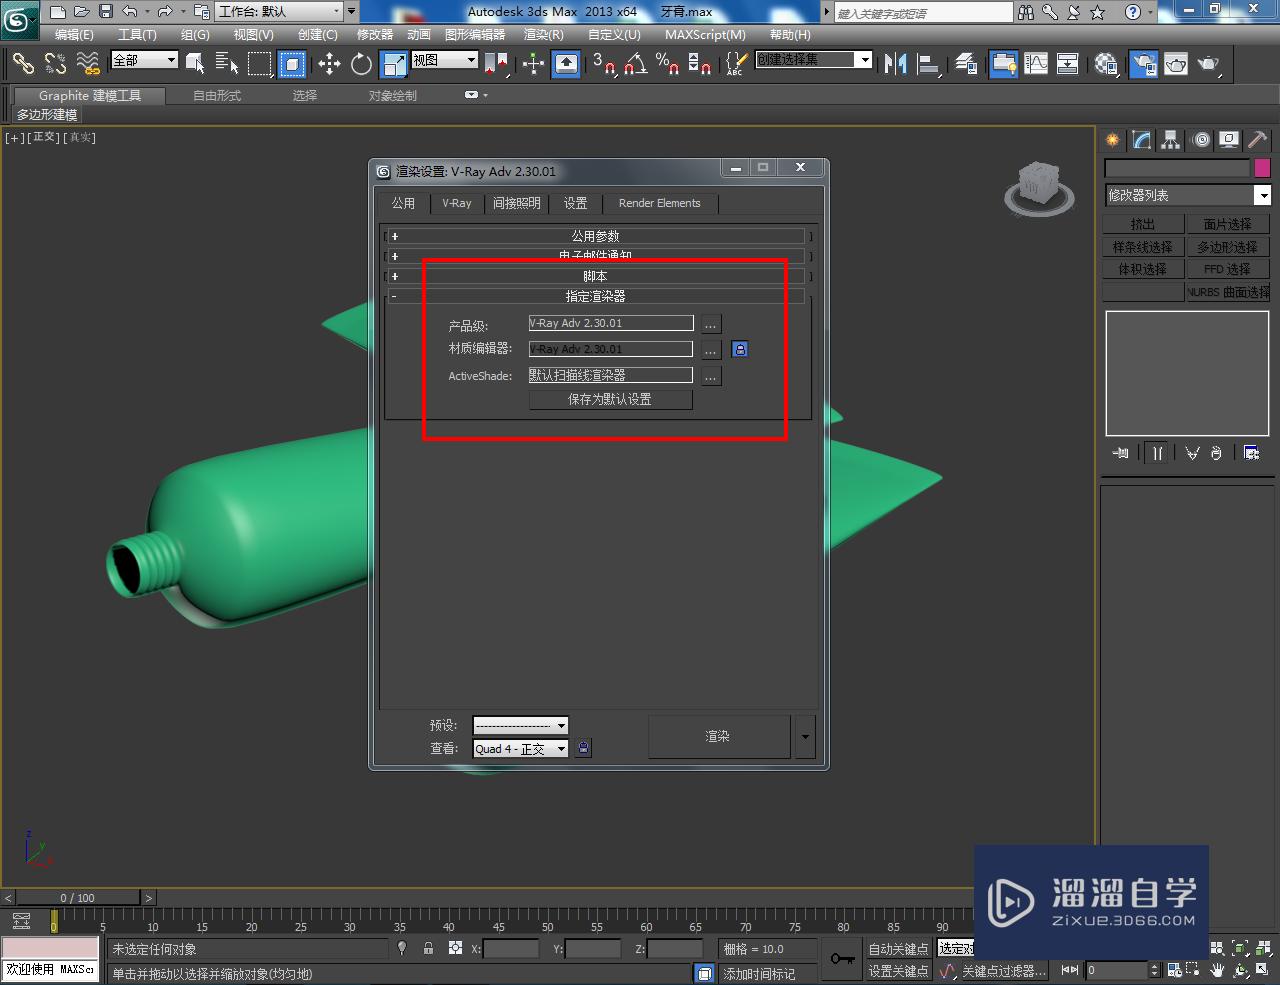Click Configure Modifier Sets icon
The height and width of the screenshot is (985, 1280).
tap(1251, 453)
